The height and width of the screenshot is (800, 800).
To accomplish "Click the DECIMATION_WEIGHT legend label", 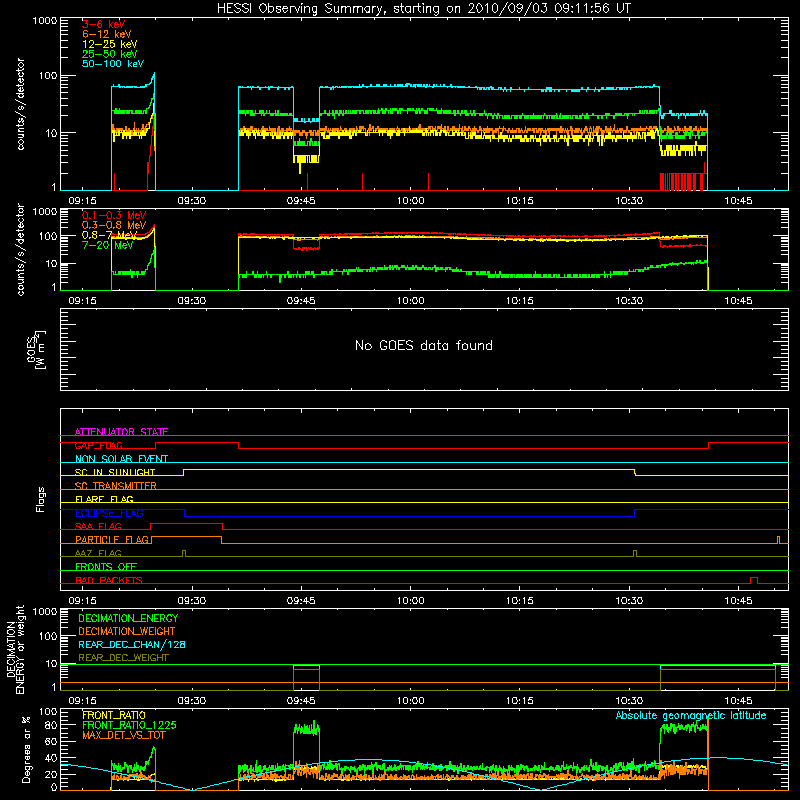I will coord(127,631).
